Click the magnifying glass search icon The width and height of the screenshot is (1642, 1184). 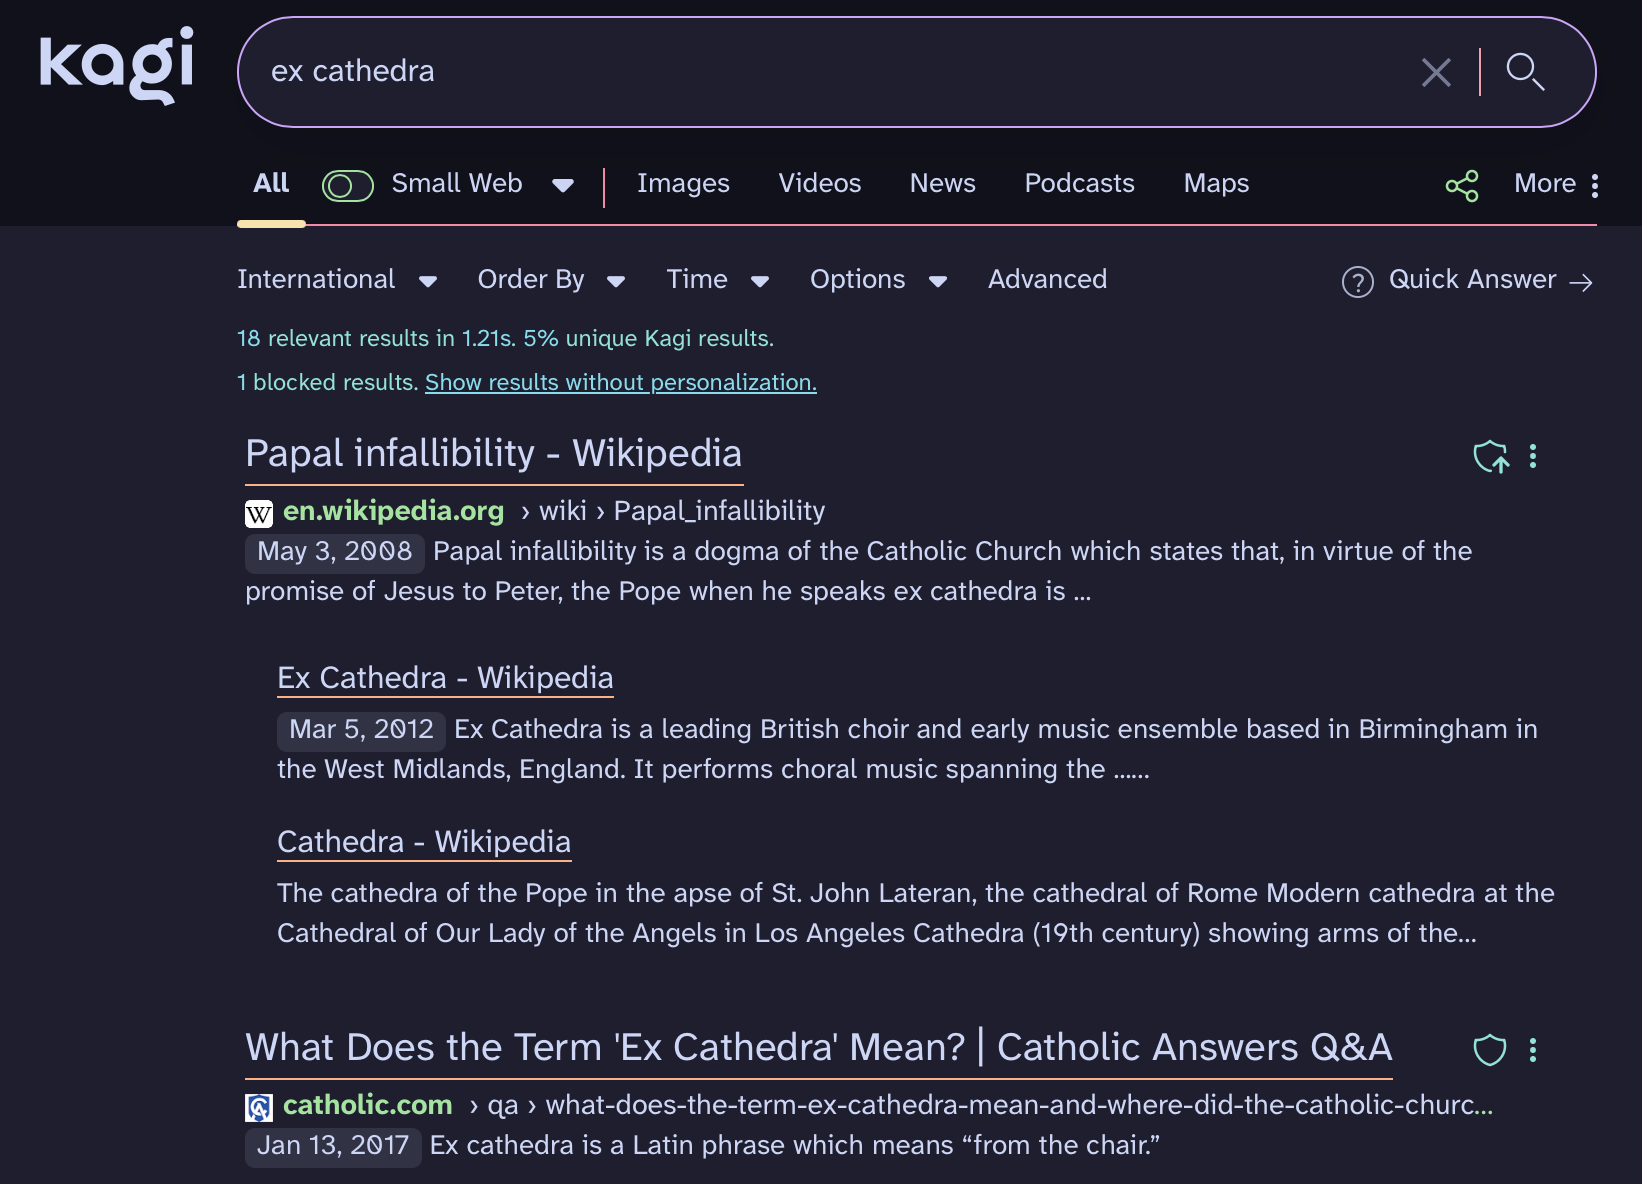click(x=1525, y=72)
